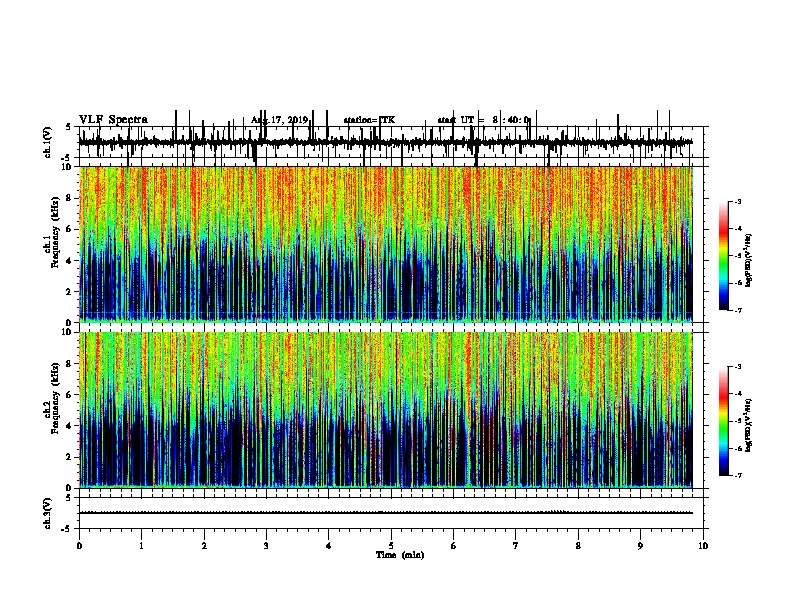
Task: Click the '-3' tick on ch.1 colorbar
Action: pyautogui.click(x=738, y=202)
